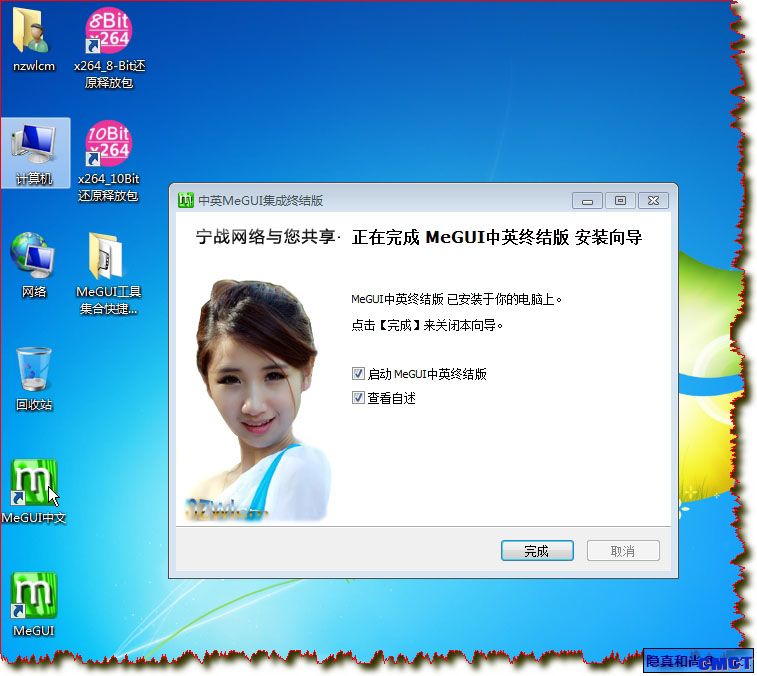Click the 取消 button

(622, 551)
